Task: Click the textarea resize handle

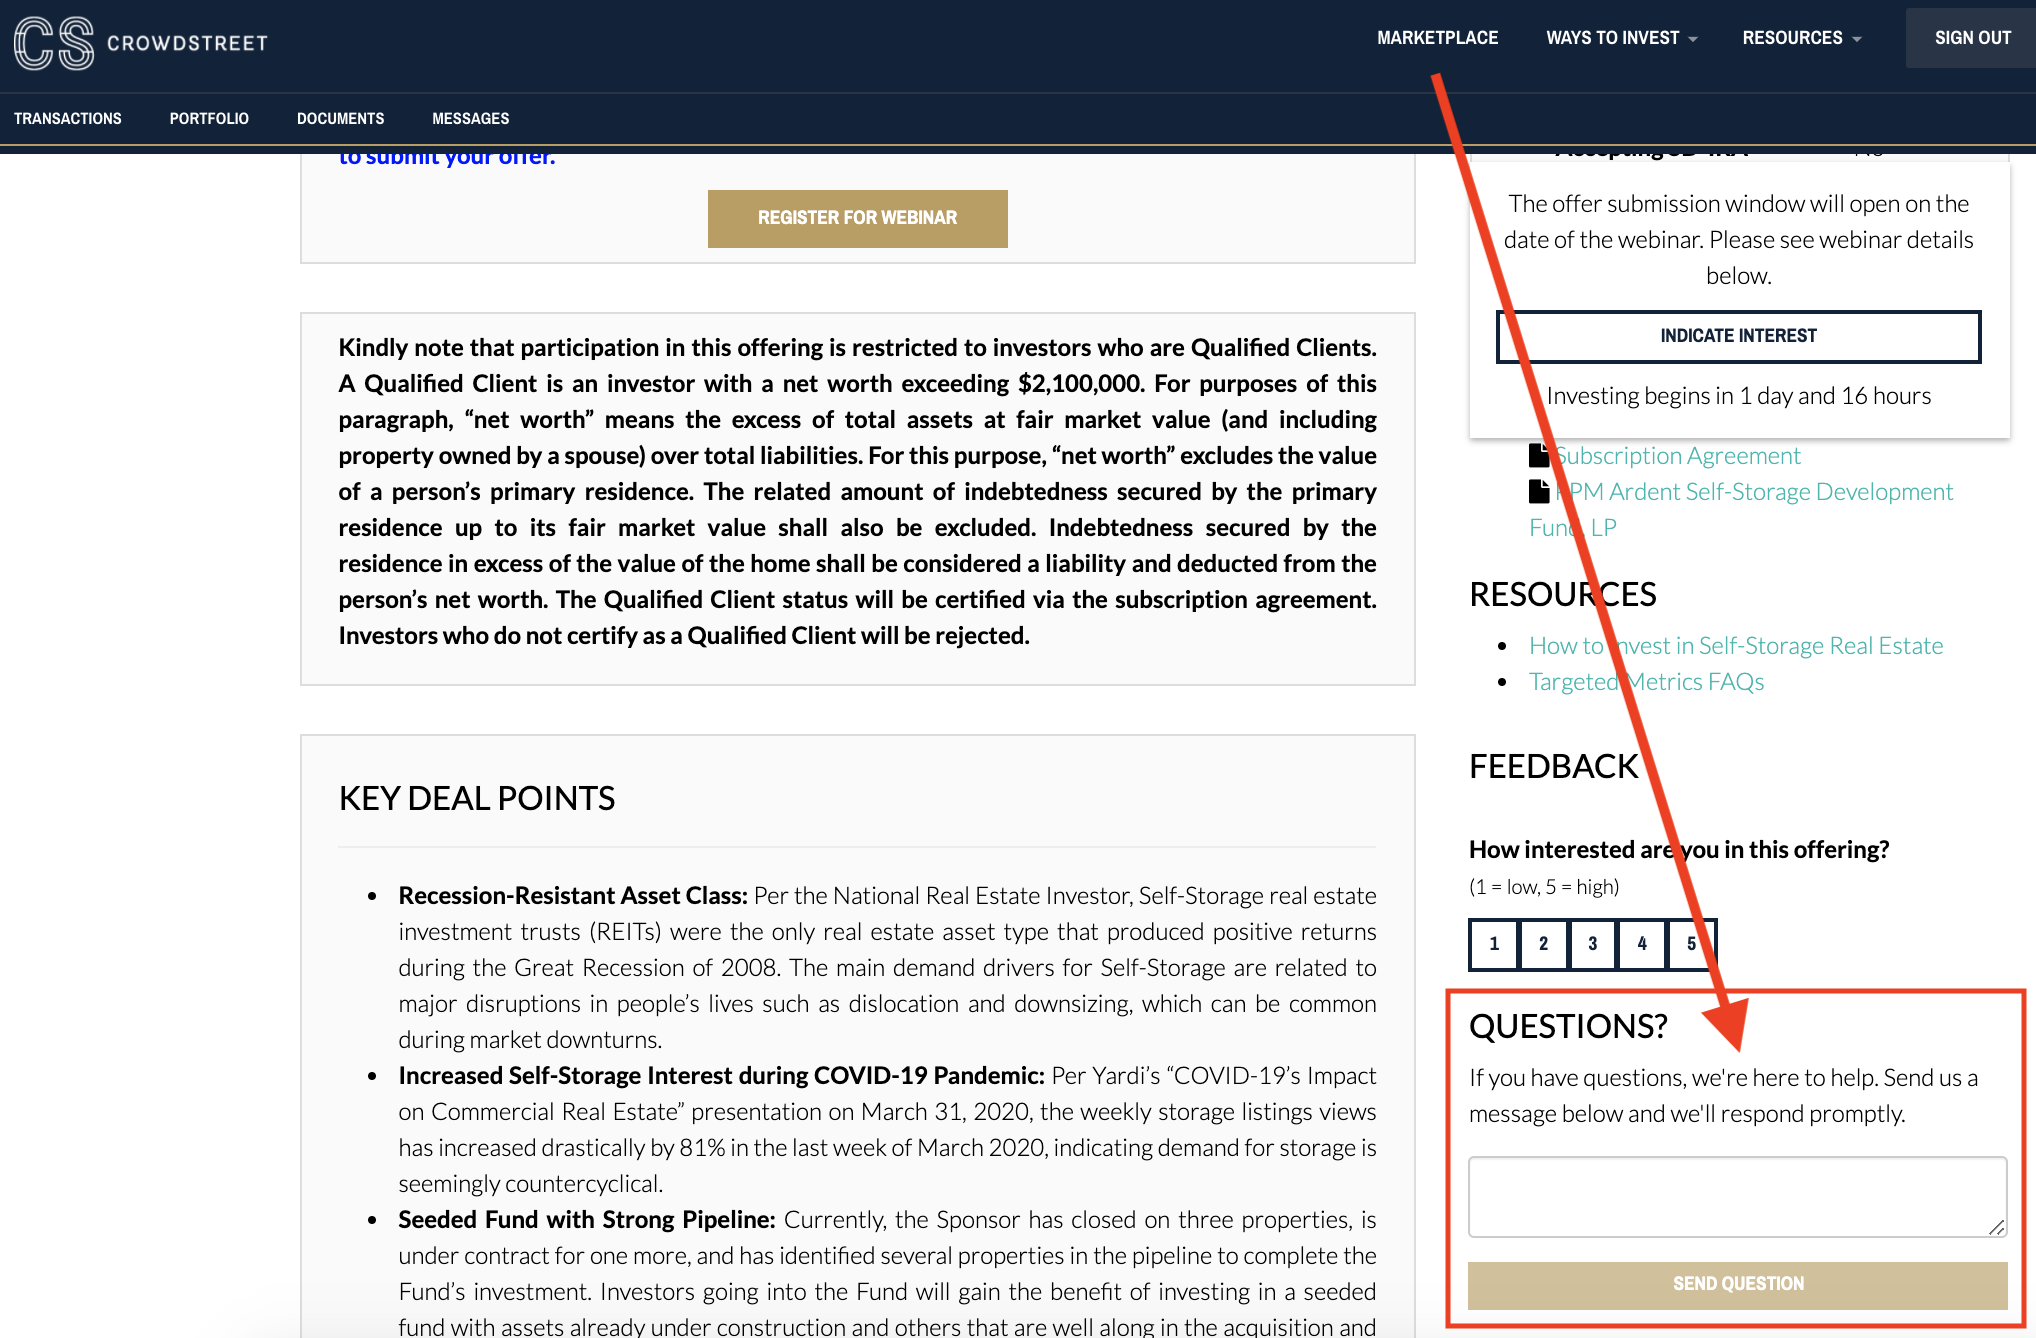Action: click(1996, 1227)
